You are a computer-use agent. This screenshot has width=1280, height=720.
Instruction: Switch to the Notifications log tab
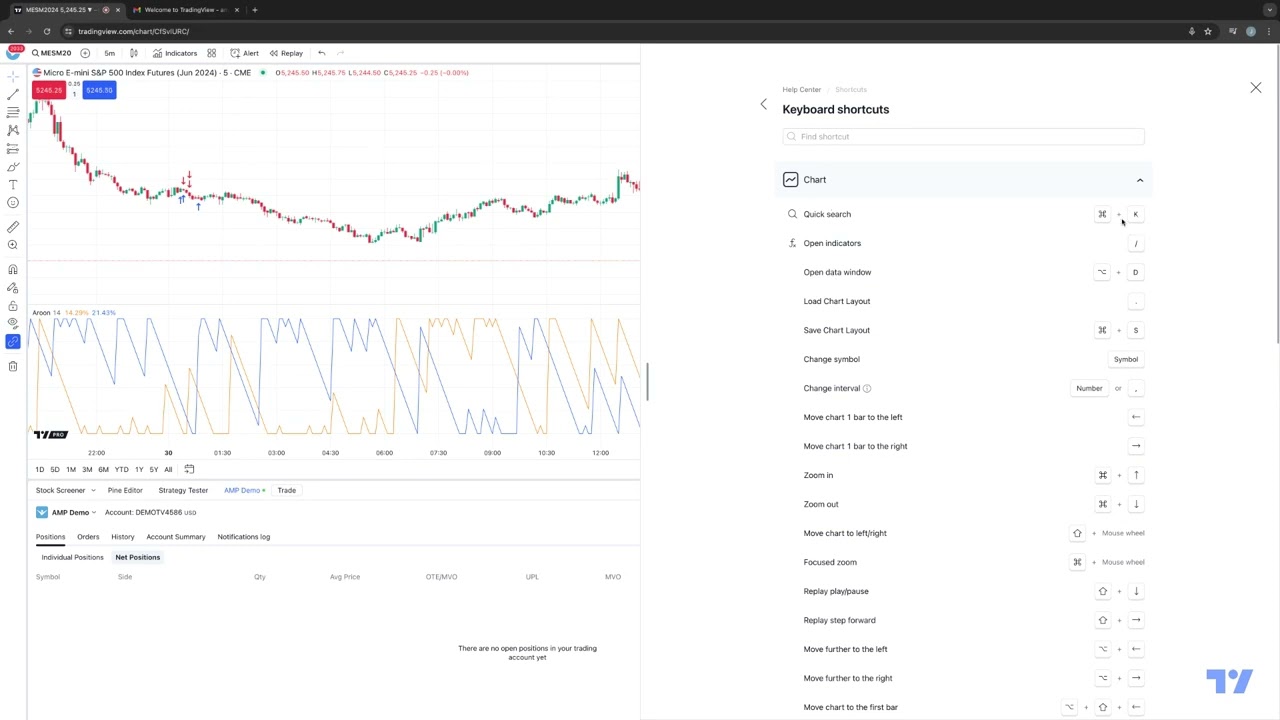pyautogui.click(x=244, y=537)
